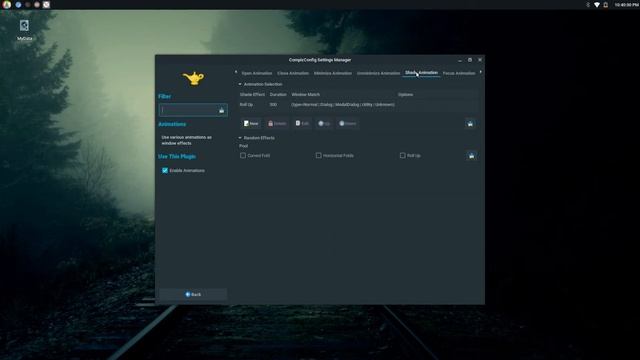The image size is (640, 360).
Task: Enable the Horizontal Folds random effect
Action: click(318, 156)
